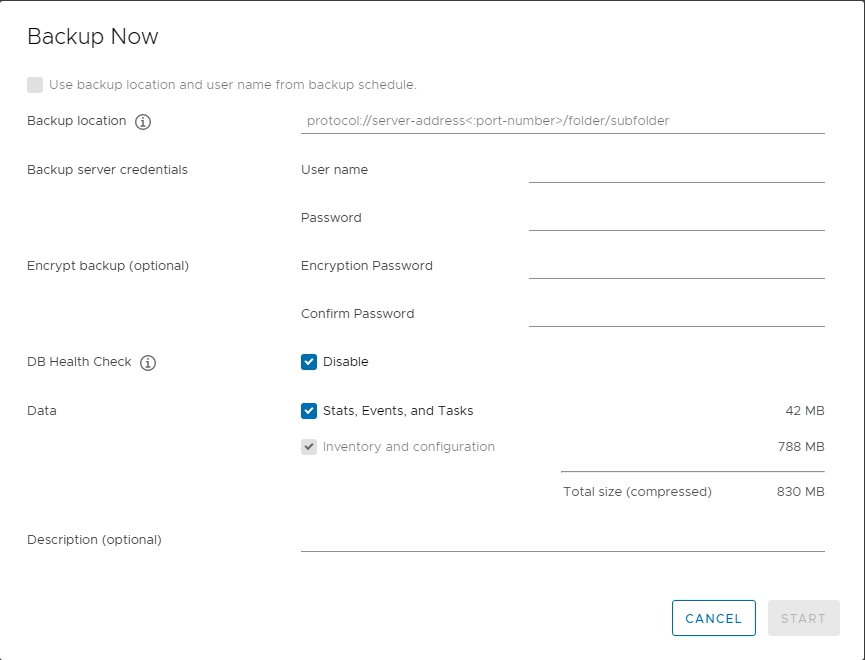Click the info icon beside Backup location
The height and width of the screenshot is (660, 865).
tap(143, 121)
